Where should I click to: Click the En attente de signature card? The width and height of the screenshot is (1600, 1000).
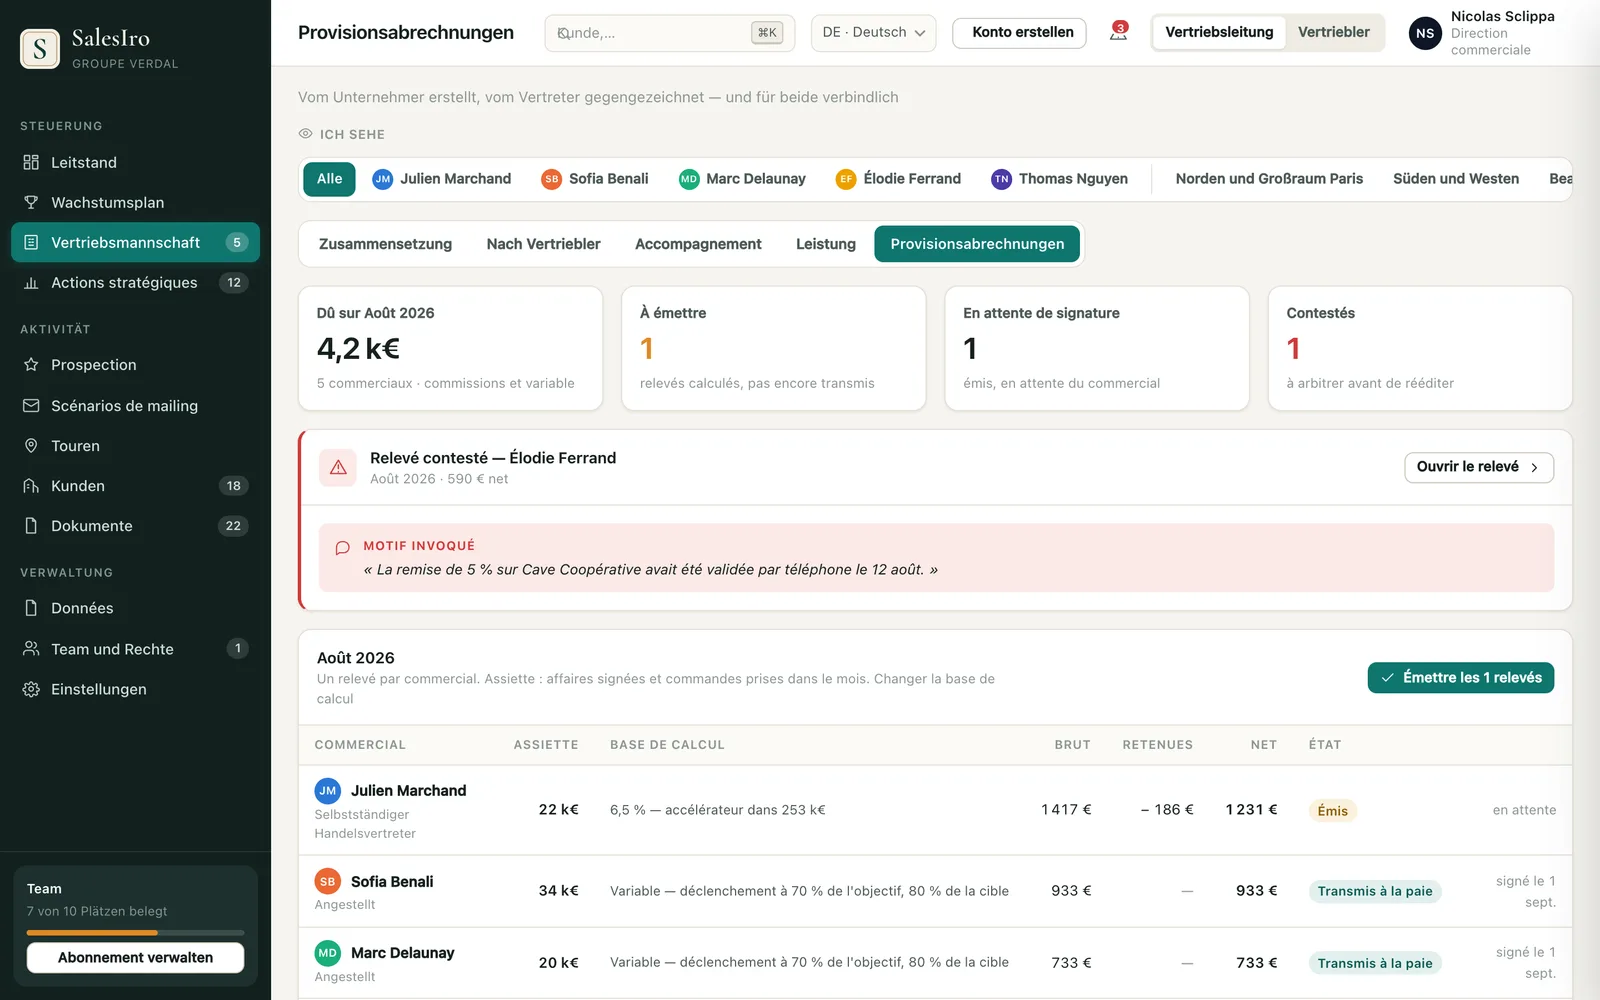coord(1096,348)
